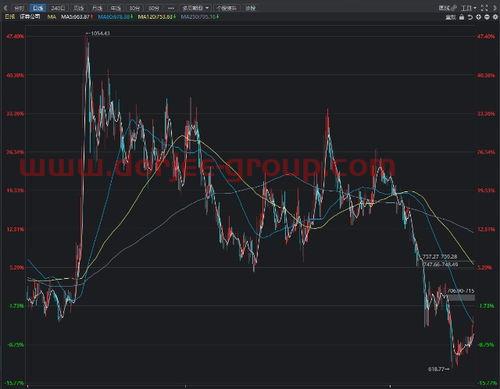Expand the overlay dropdown in the top toolbar
Viewport: 500px width, 389px height.
[196, 8]
